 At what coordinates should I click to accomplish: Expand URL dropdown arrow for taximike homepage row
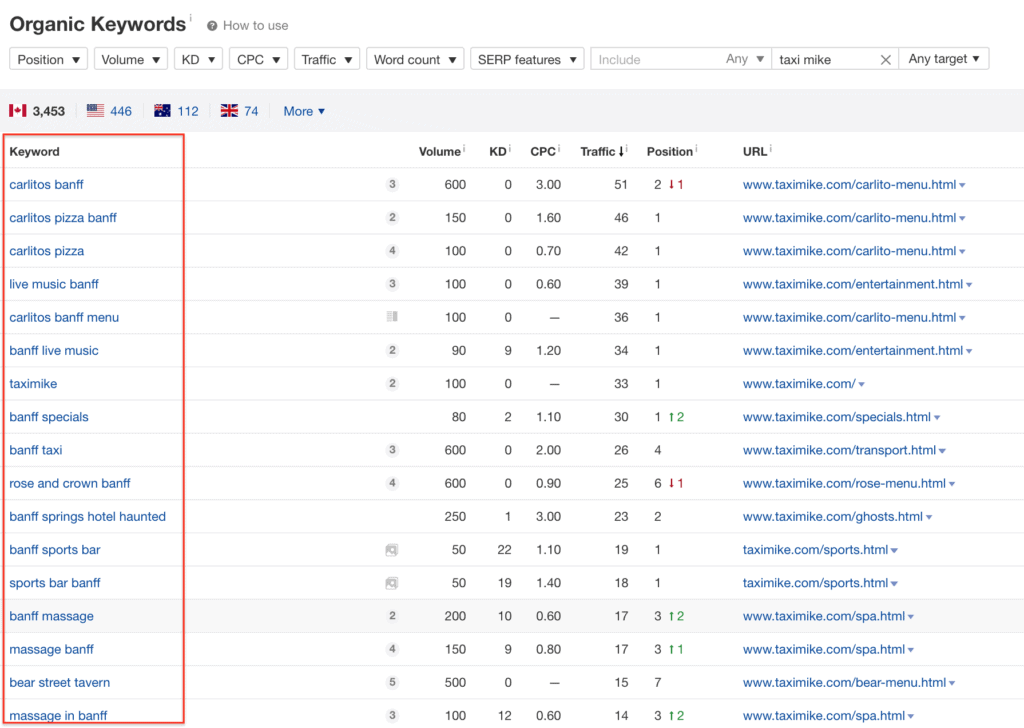pyautogui.click(x=861, y=385)
